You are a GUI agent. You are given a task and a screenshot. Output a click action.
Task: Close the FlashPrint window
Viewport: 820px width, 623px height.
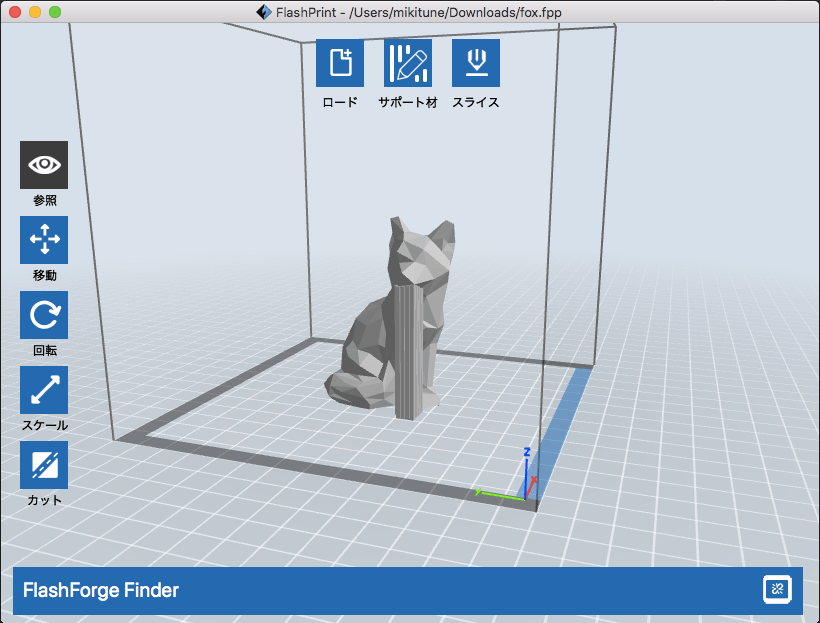click(x=15, y=12)
